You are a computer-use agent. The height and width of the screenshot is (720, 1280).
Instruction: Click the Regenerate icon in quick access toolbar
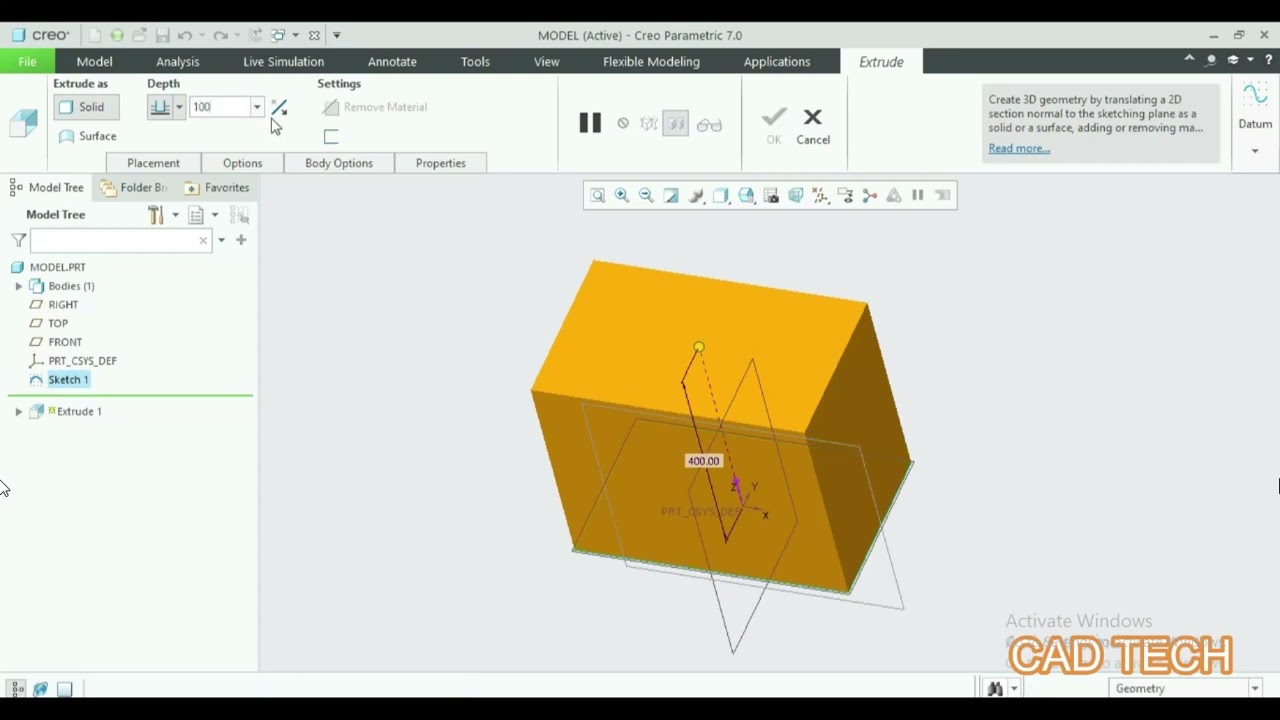click(255, 35)
